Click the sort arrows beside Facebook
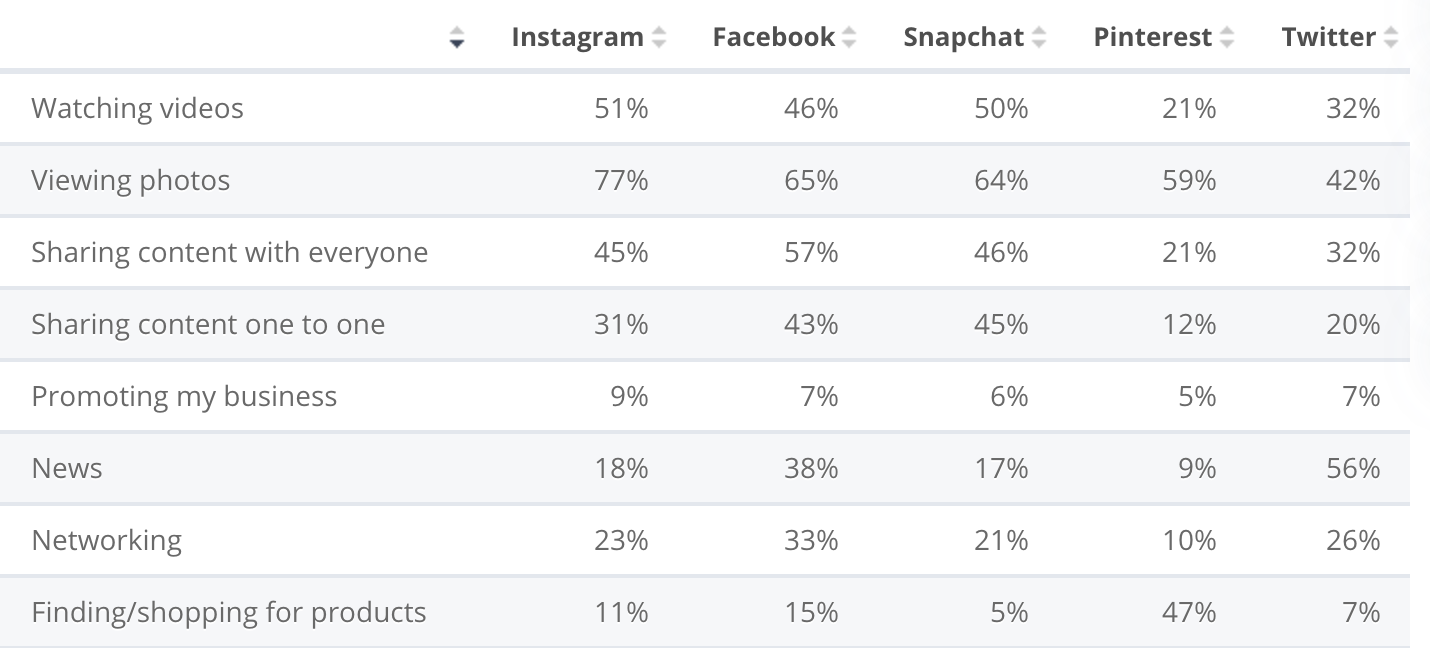Screen dimensions: 1430x670 tap(849, 38)
